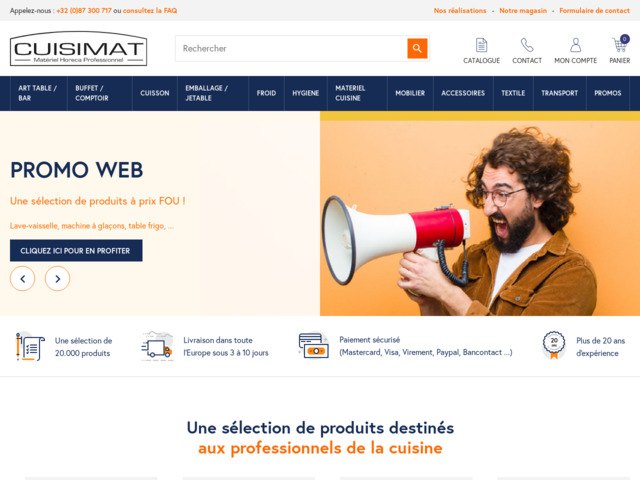Click 'Cliquez ici pour en profiter' button
Image resolution: width=640 pixels, height=480 pixels.
tap(76, 251)
